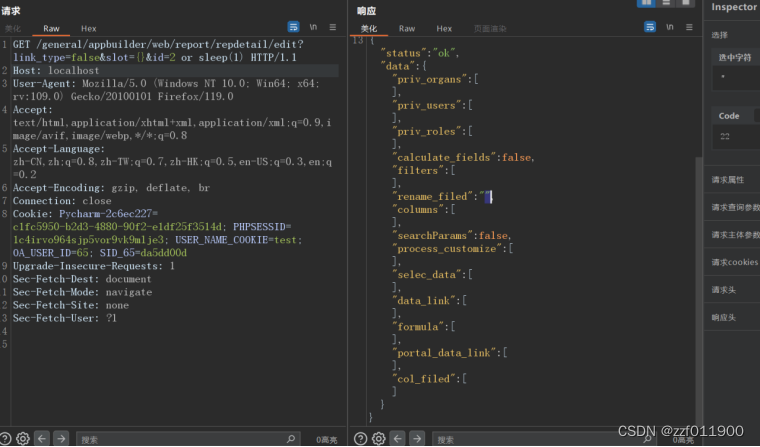Open response search help icon

pyautogui.click(x=361, y=438)
